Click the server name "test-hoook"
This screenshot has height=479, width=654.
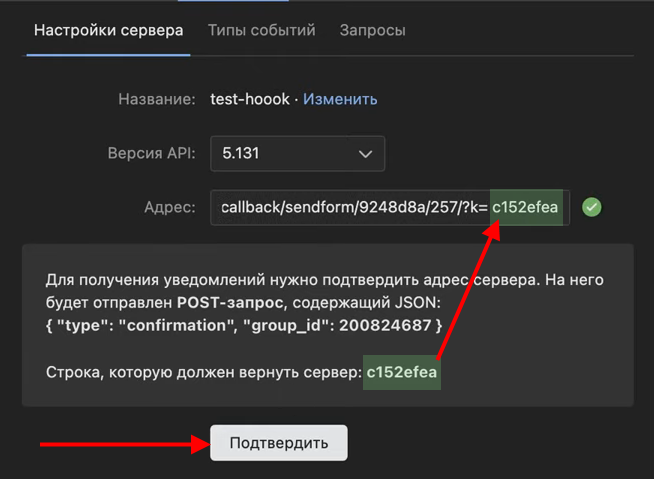tap(250, 99)
